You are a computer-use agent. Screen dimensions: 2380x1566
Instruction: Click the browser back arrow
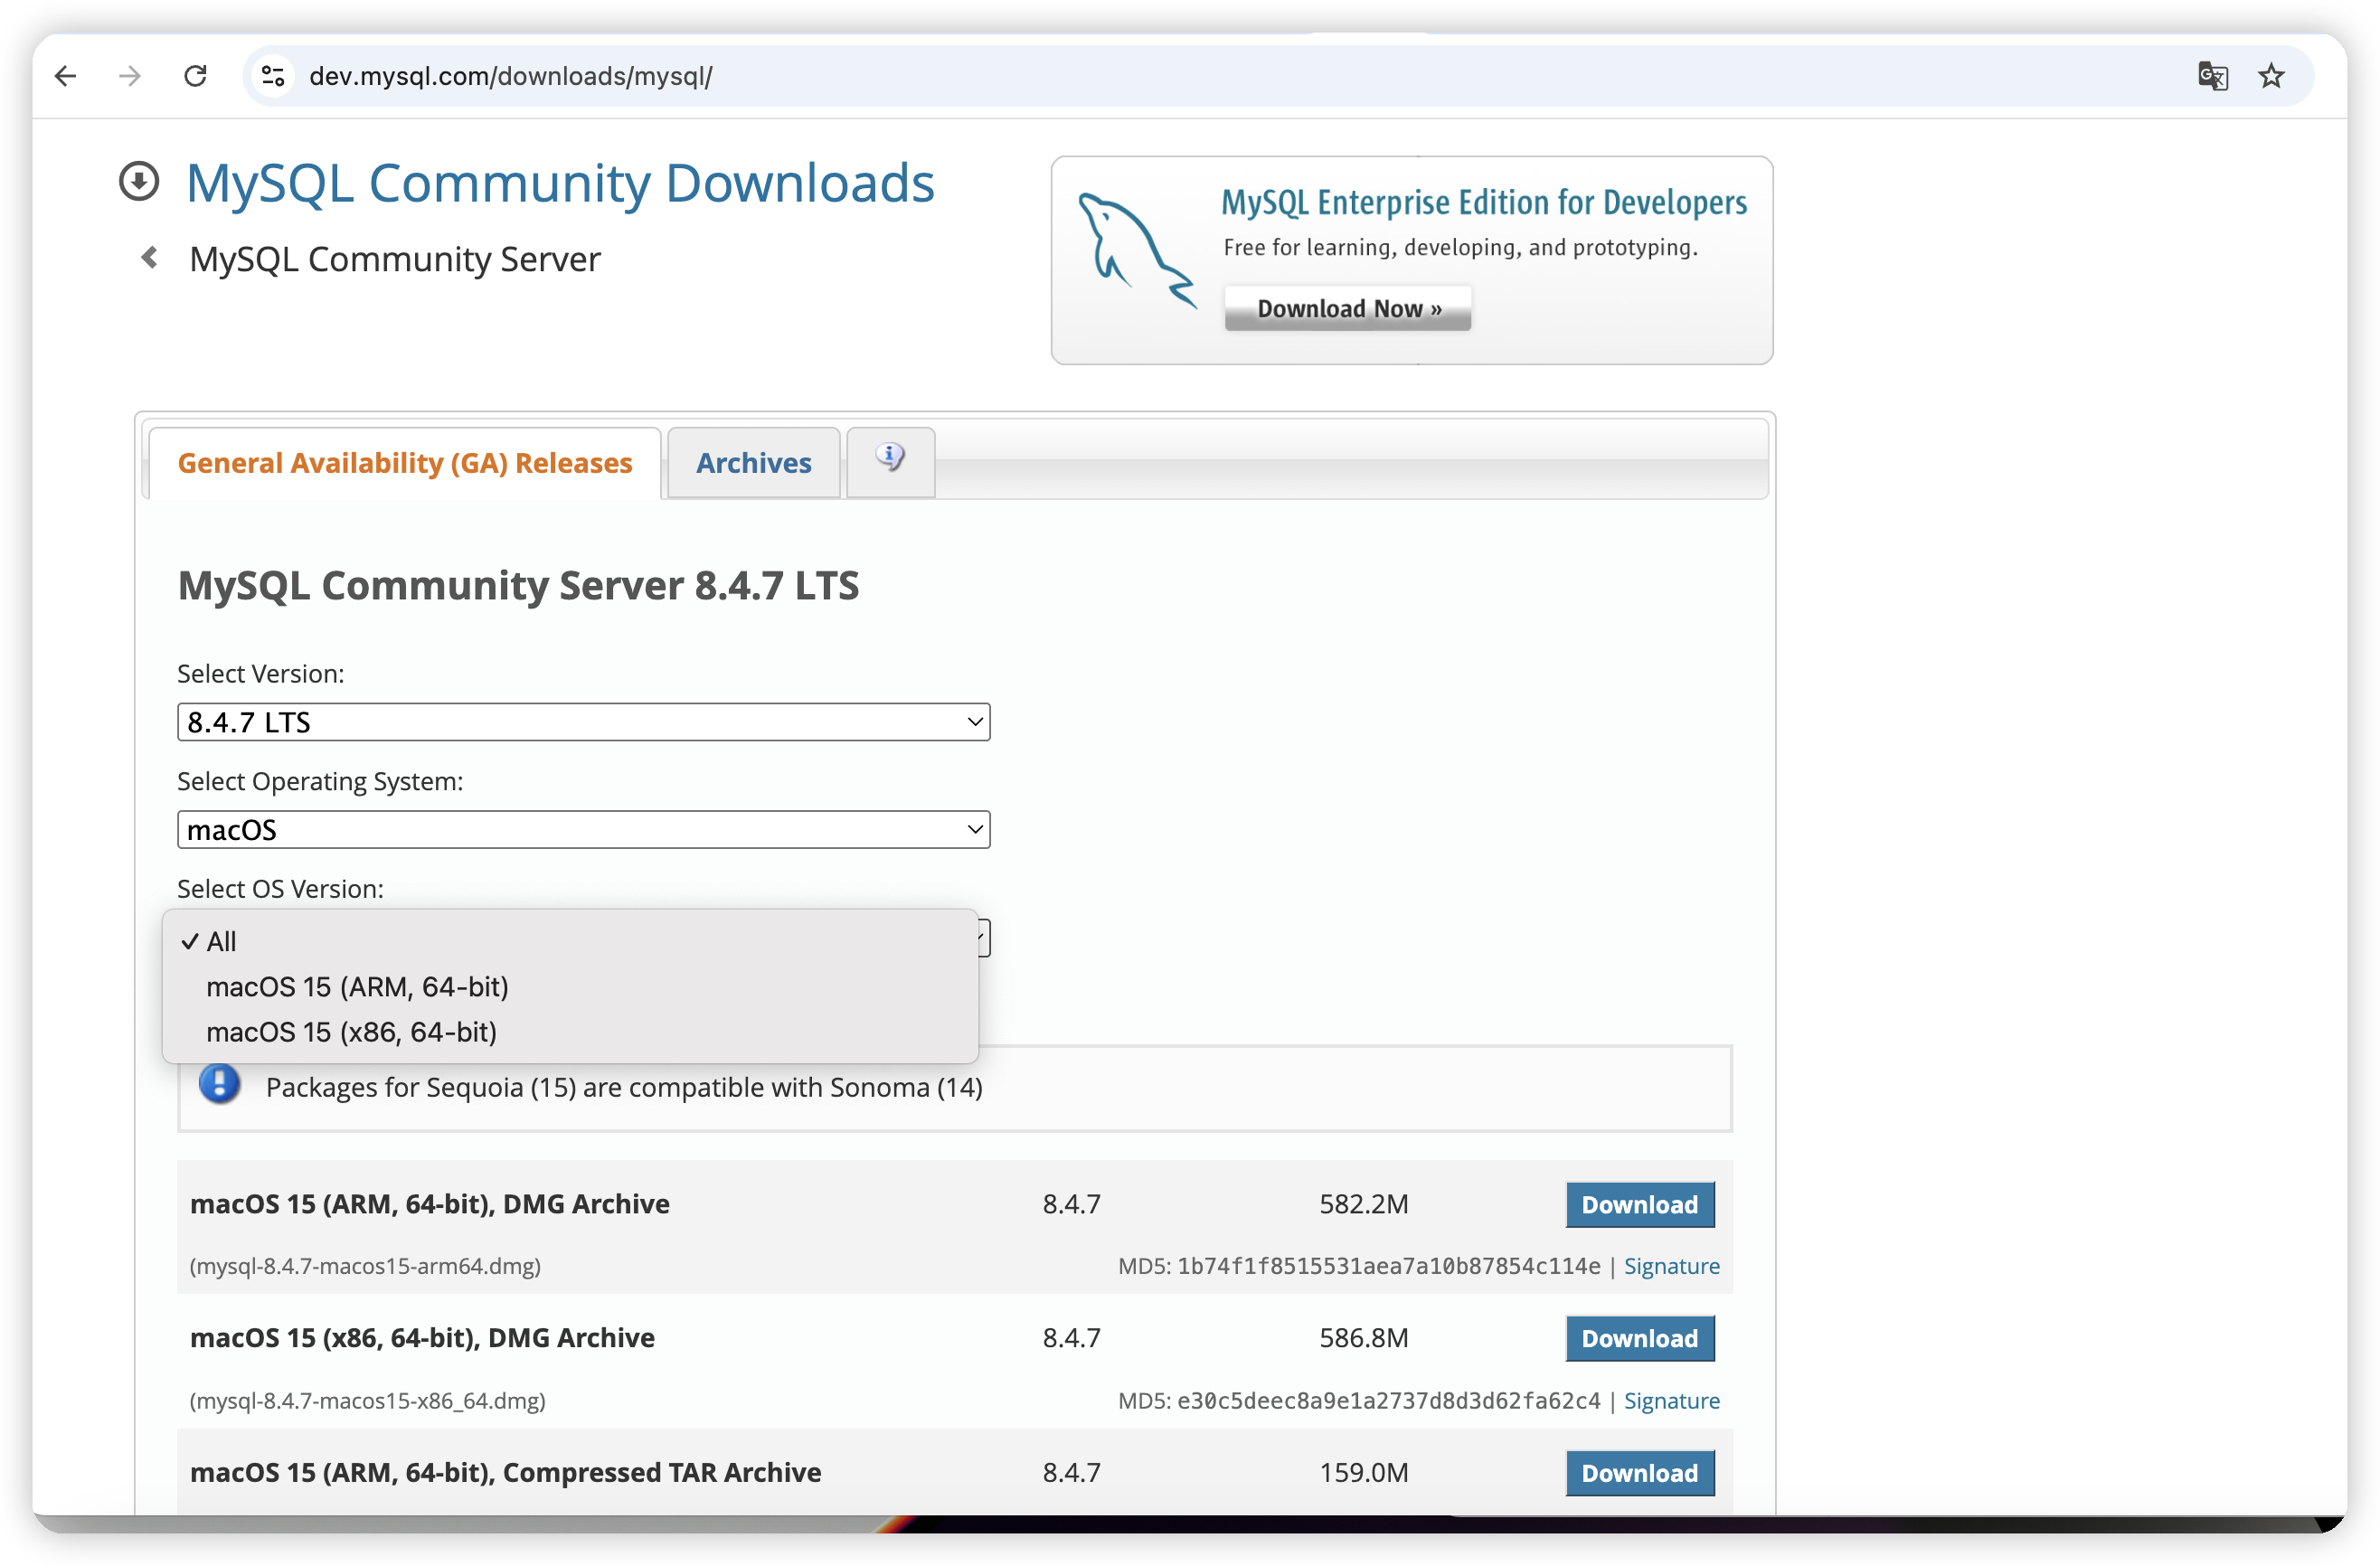[x=66, y=76]
